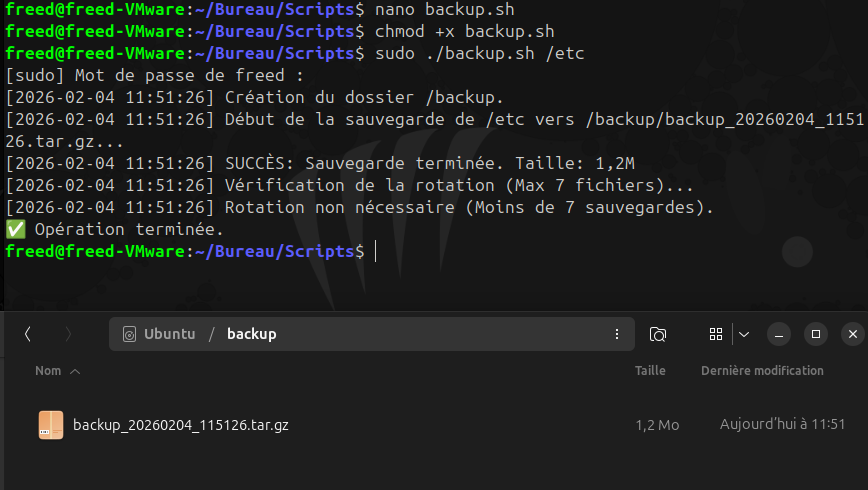Open the search folder icon
Viewport: 868px width, 490px height.
658,334
